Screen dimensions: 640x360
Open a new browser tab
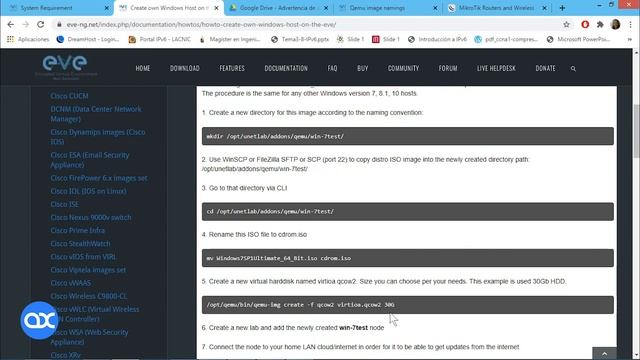coord(562,8)
